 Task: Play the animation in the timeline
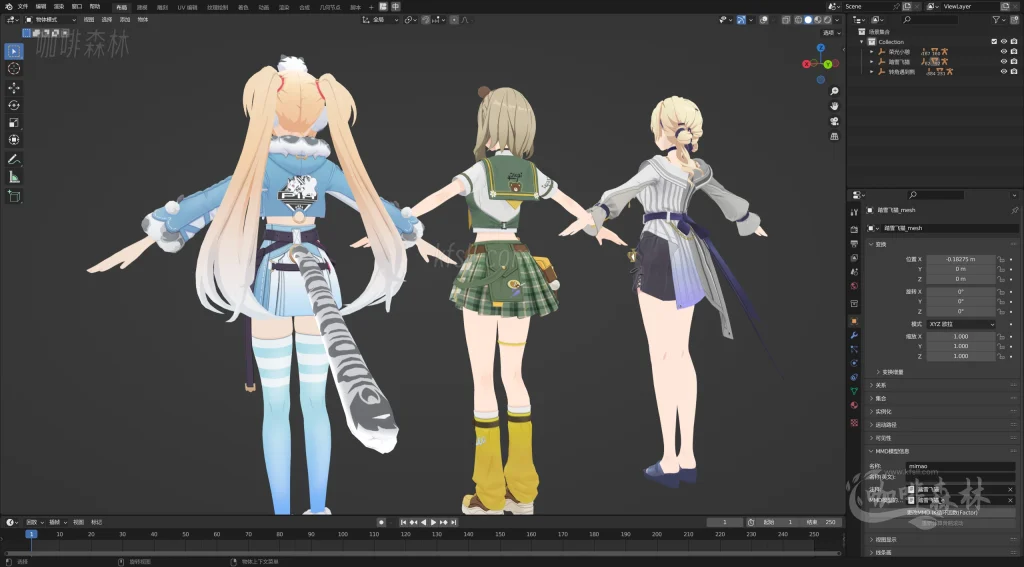[433, 522]
